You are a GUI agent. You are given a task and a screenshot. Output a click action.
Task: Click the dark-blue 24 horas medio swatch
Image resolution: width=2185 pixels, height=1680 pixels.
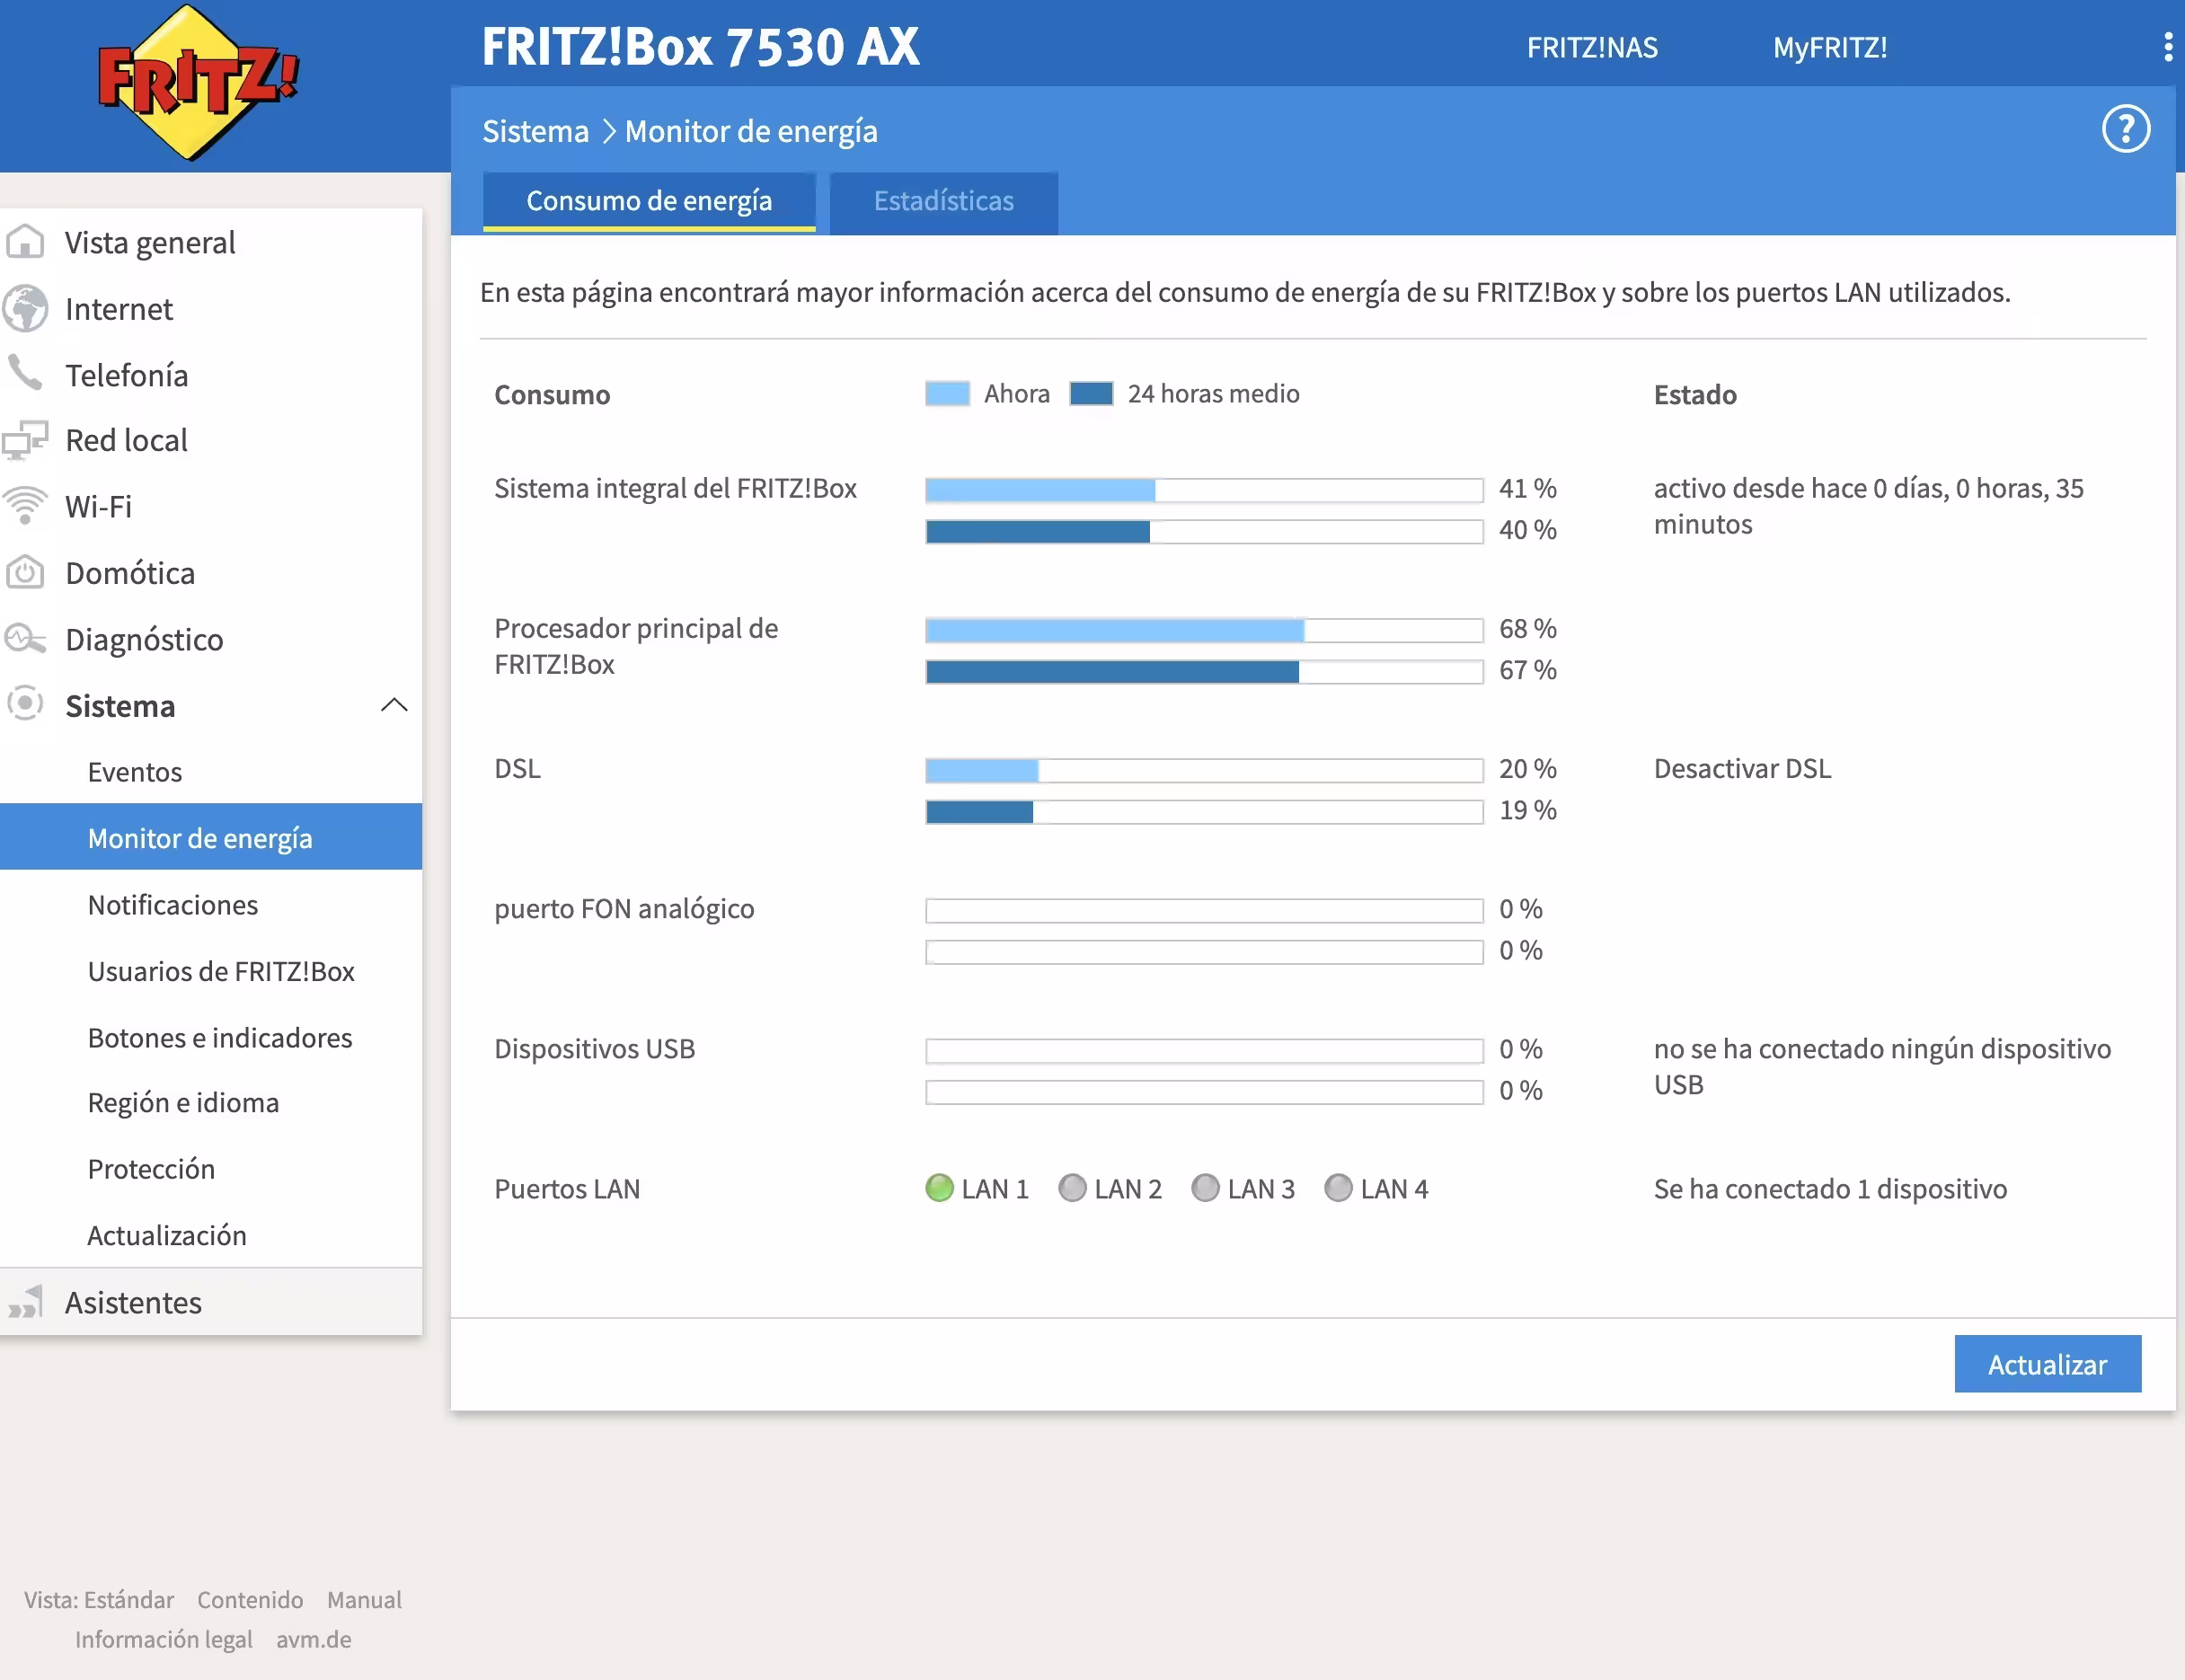1091,393
